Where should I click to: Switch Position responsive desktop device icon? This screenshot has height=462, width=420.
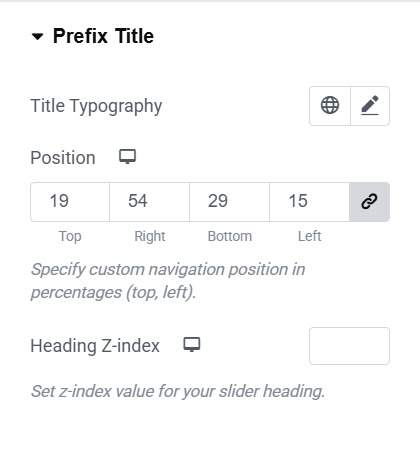click(x=128, y=156)
